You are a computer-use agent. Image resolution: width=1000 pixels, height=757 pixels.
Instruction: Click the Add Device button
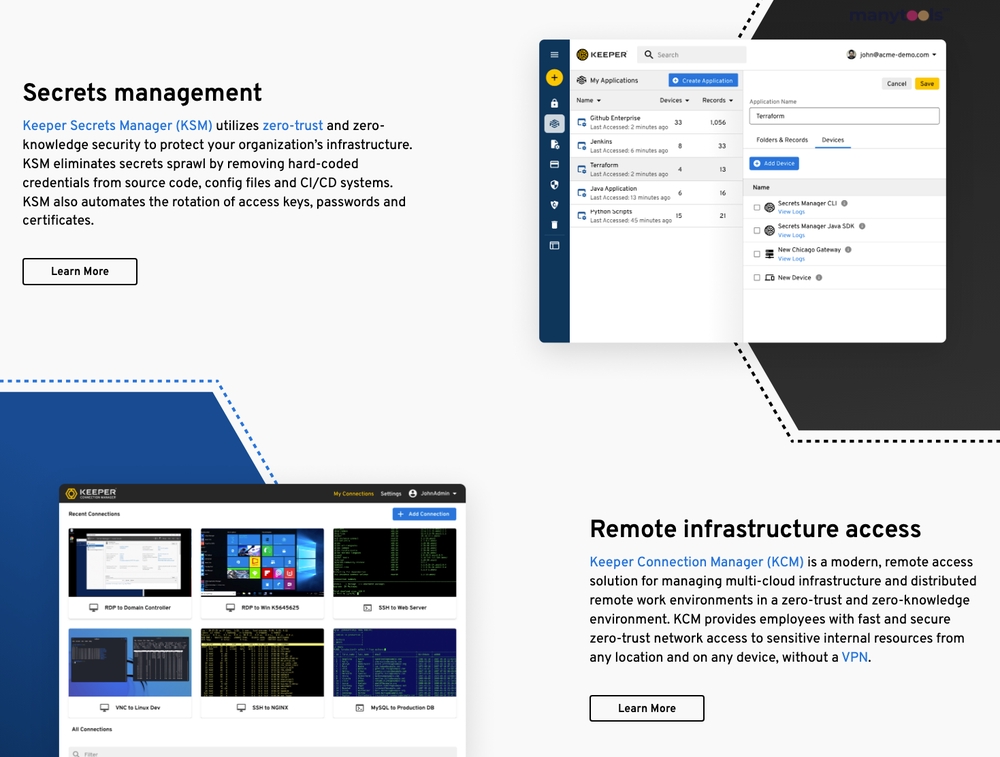pyautogui.click(x=774, y=163)
